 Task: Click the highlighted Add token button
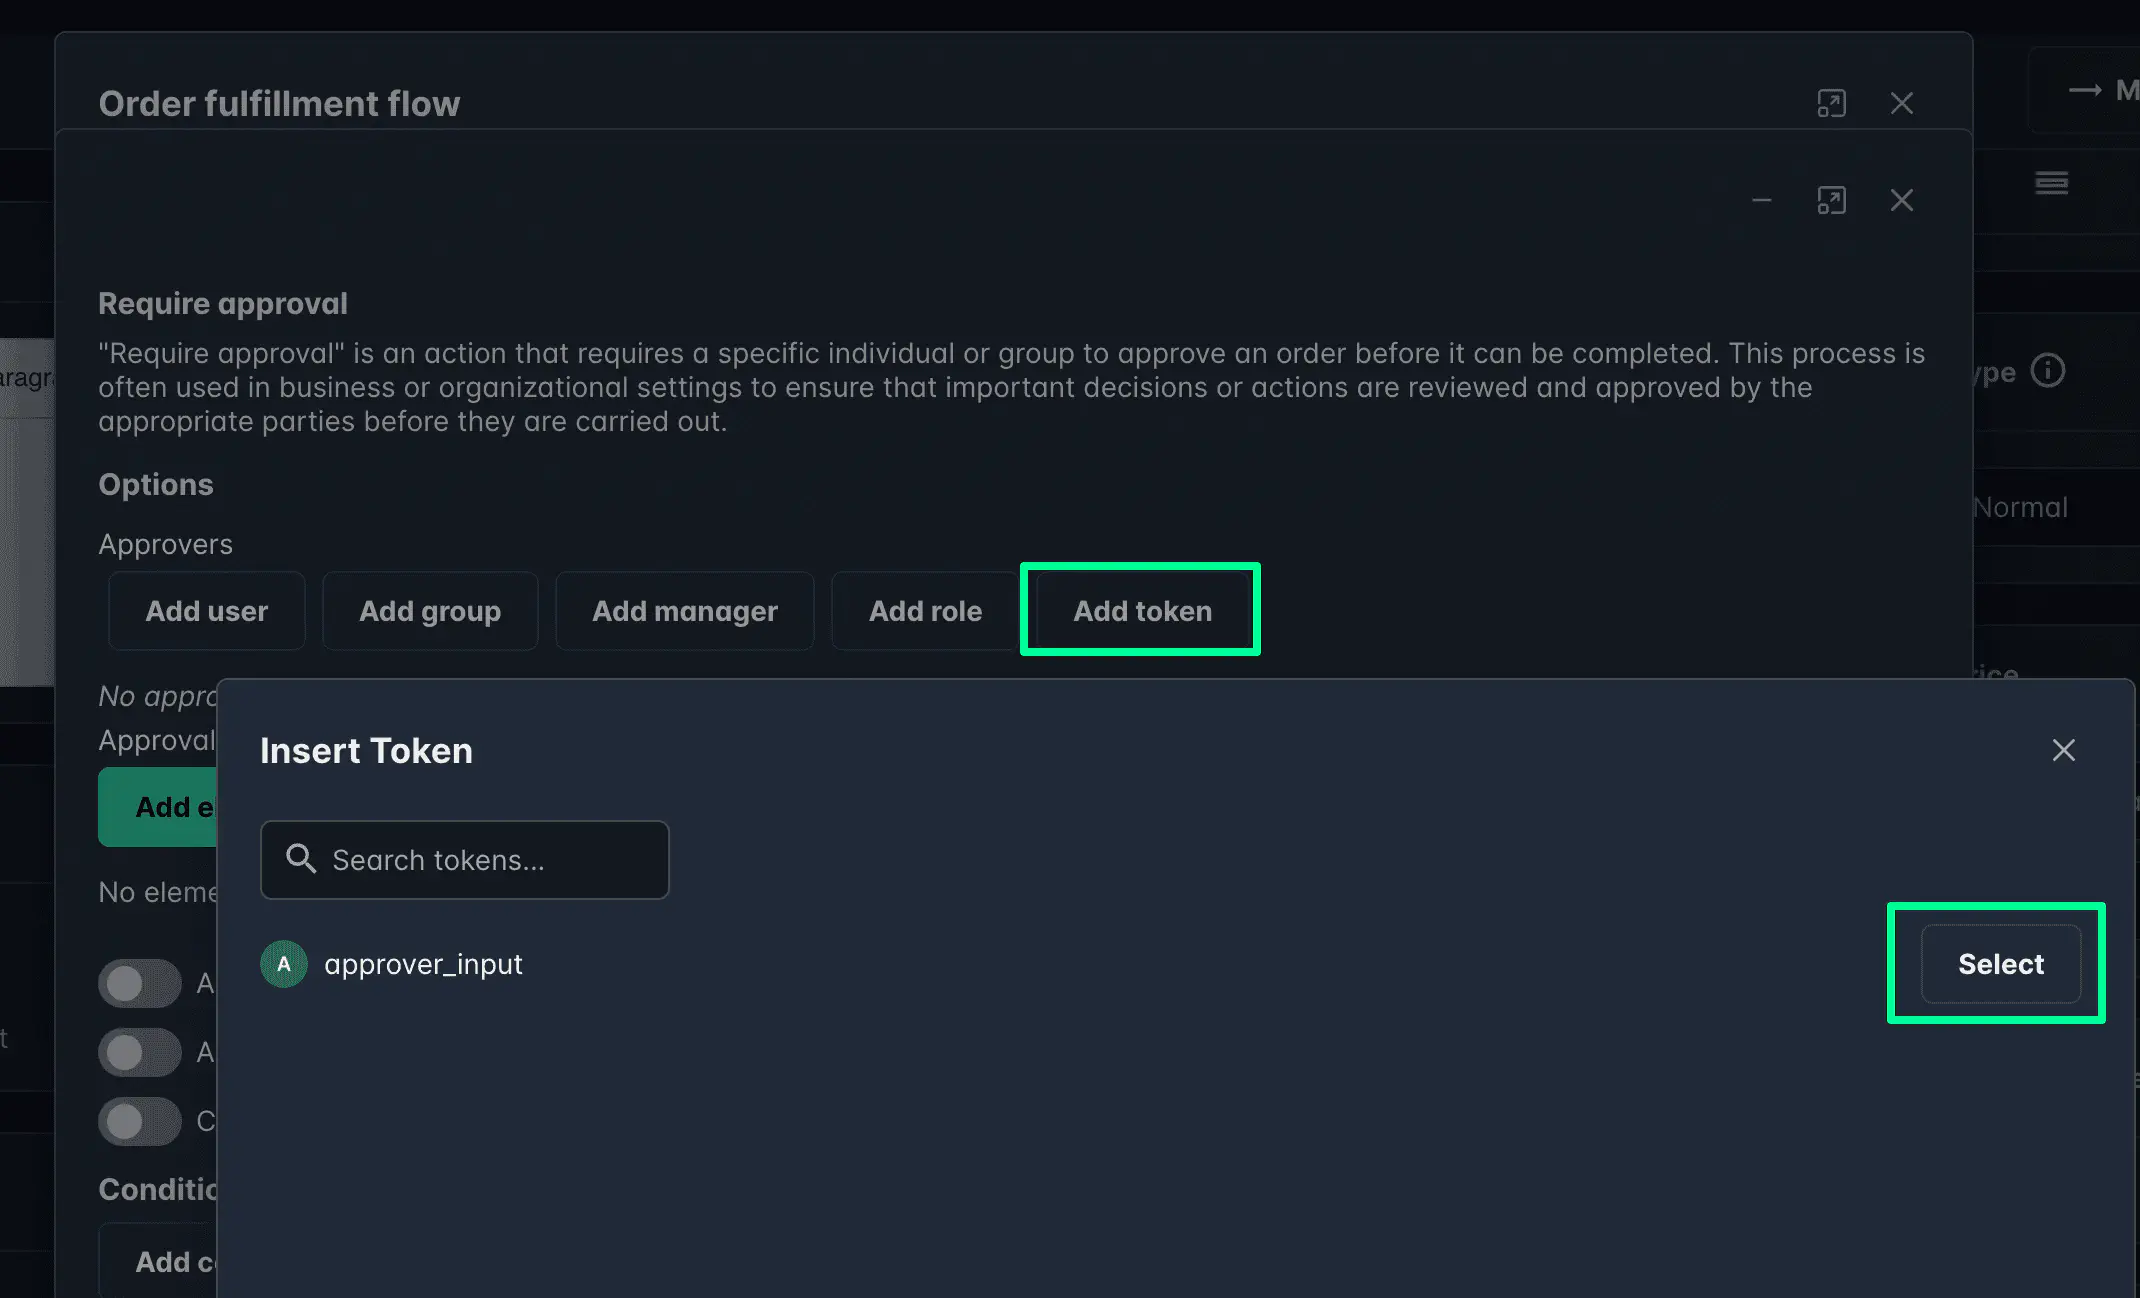[x=1141, y=610]
